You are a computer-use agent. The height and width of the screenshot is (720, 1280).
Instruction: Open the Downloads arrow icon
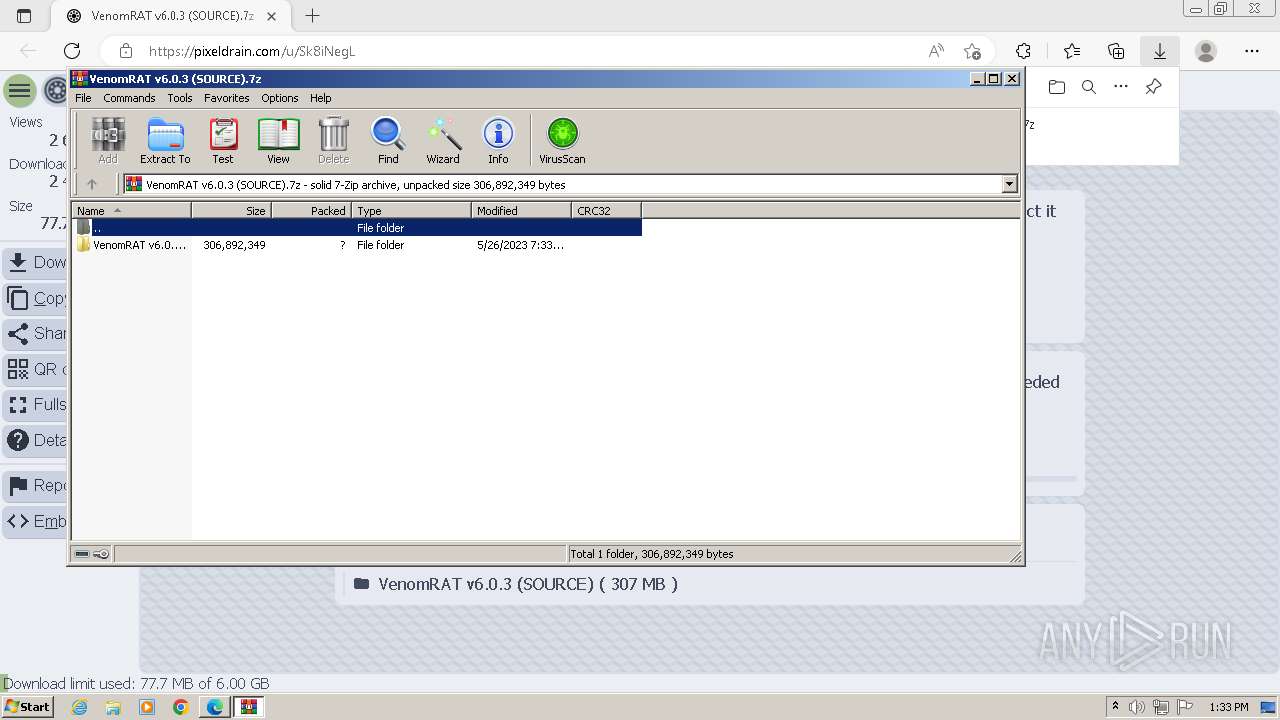pos(1160,51)
